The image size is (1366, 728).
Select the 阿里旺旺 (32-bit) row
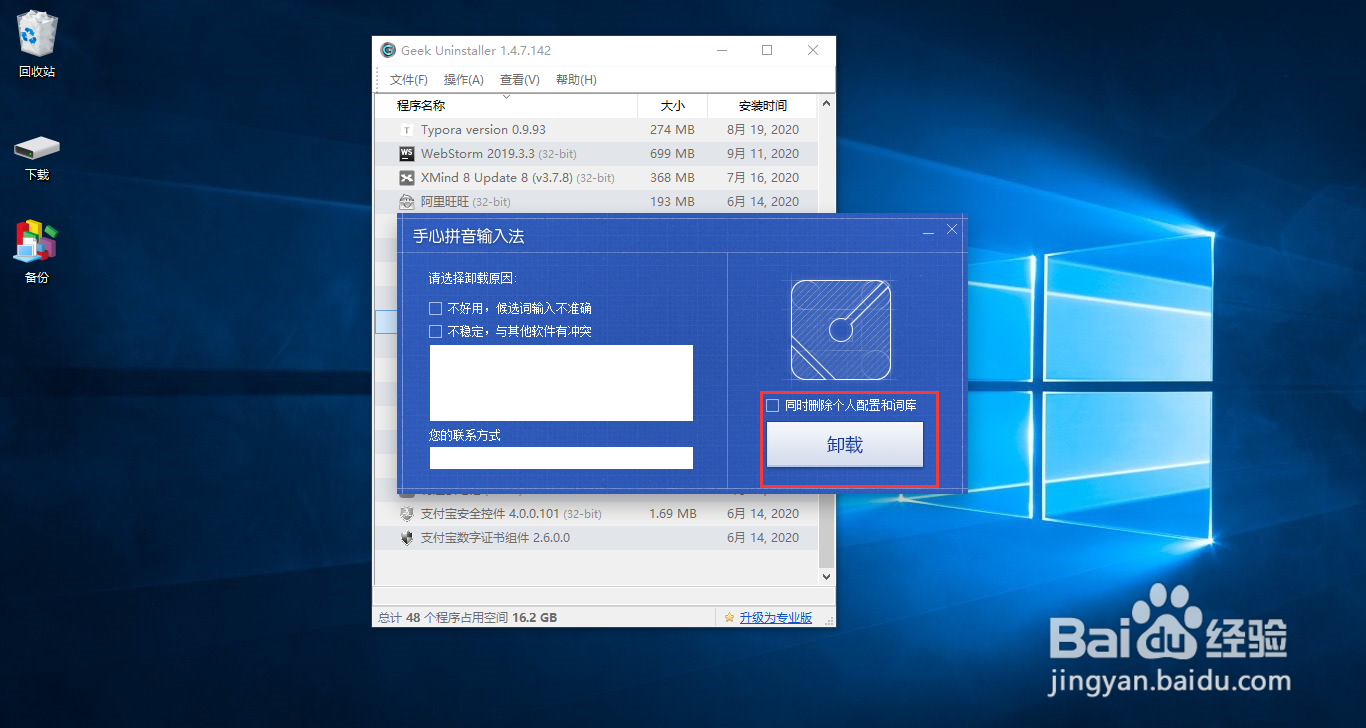tap(596, 202)
